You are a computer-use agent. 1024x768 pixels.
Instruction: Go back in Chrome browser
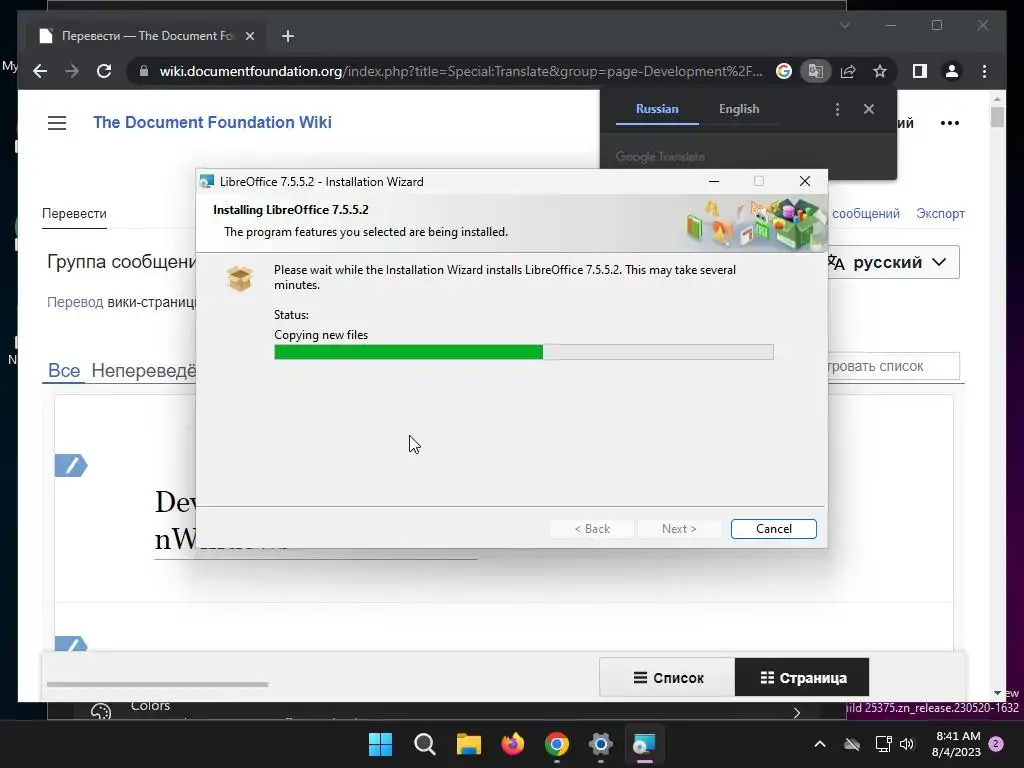(40, 71)
